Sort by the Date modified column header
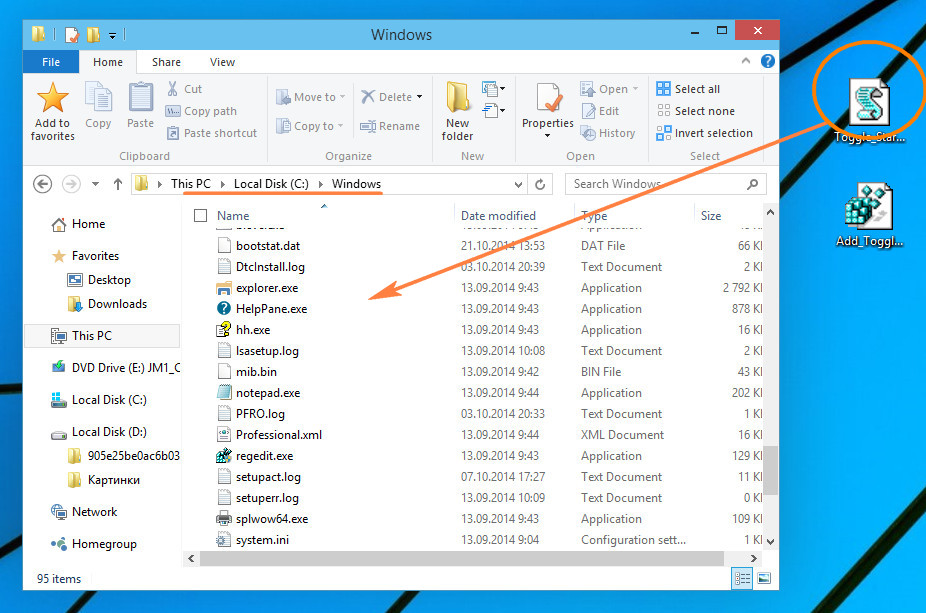The width and height of the screenshot is (926, 613). click(498, 216)
